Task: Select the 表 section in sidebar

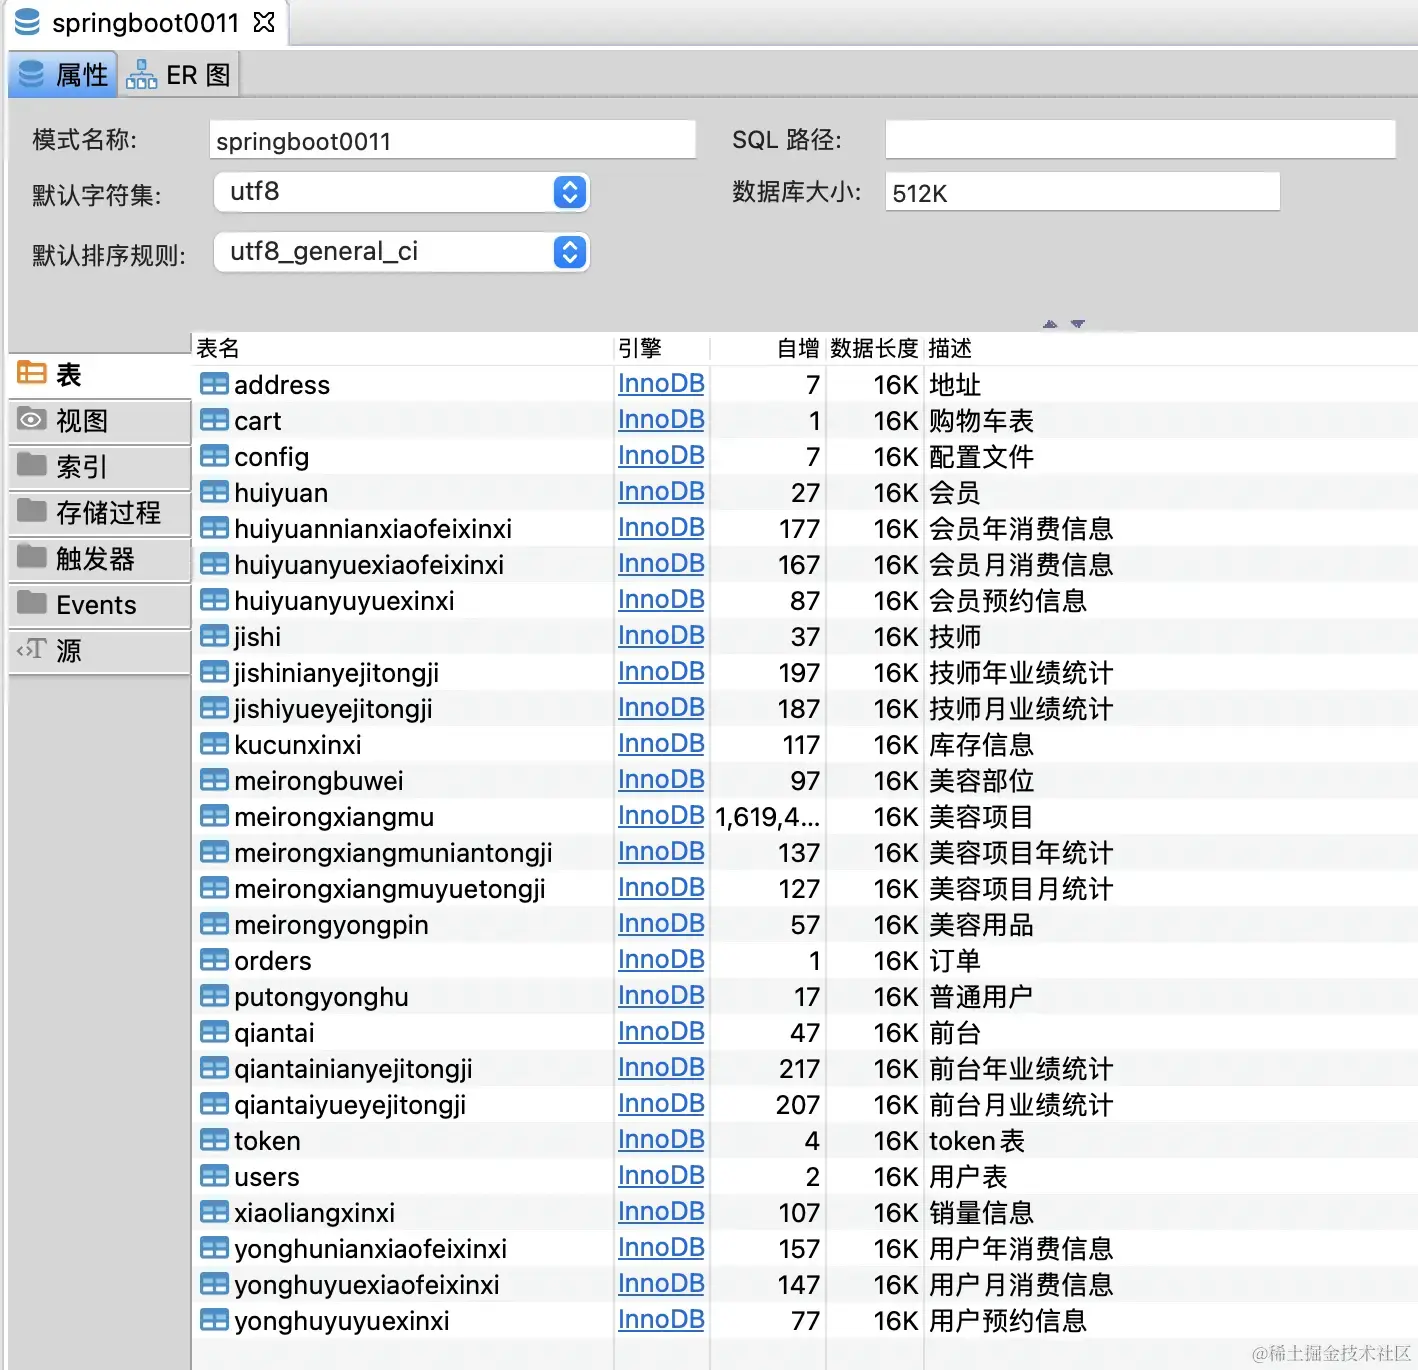Action: point(100,375)
